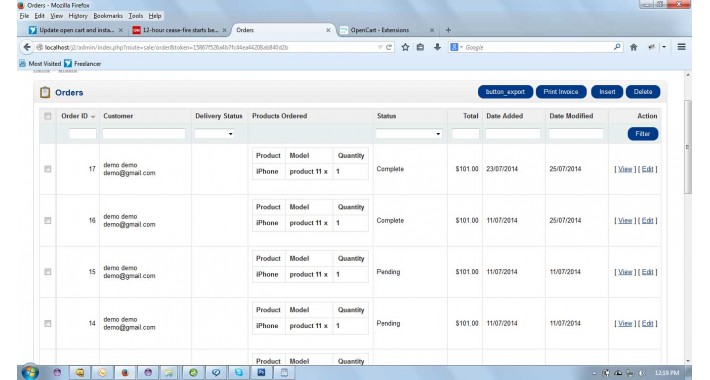
Task: Click the Order ID filter field
Action: pos(82,134)
